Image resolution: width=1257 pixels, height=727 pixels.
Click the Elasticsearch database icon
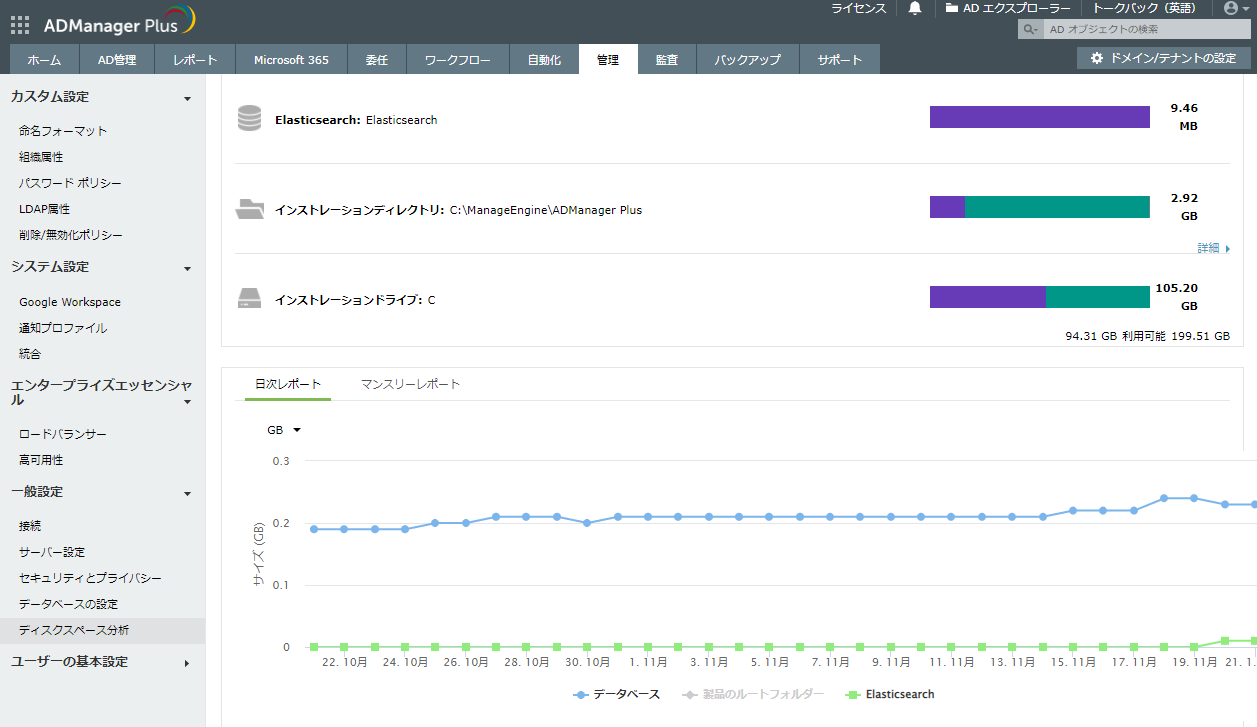click(249, 119)
